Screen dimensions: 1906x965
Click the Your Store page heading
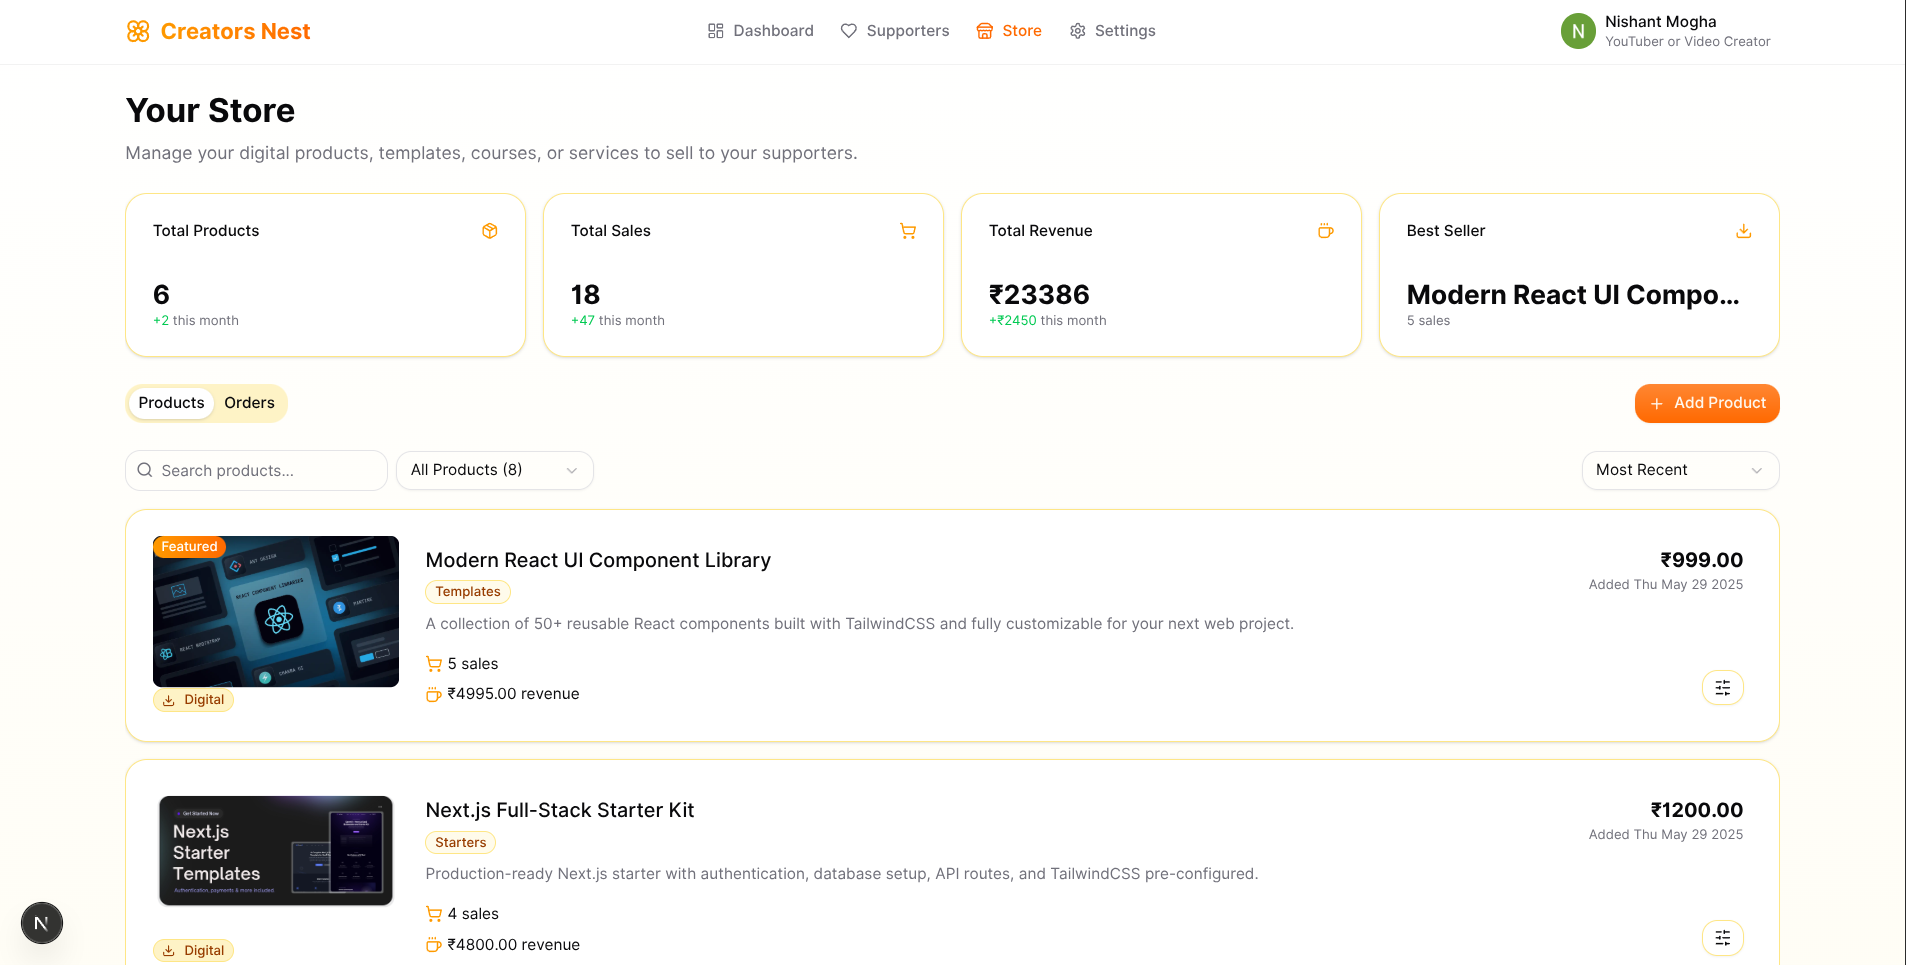coord(210,111)
